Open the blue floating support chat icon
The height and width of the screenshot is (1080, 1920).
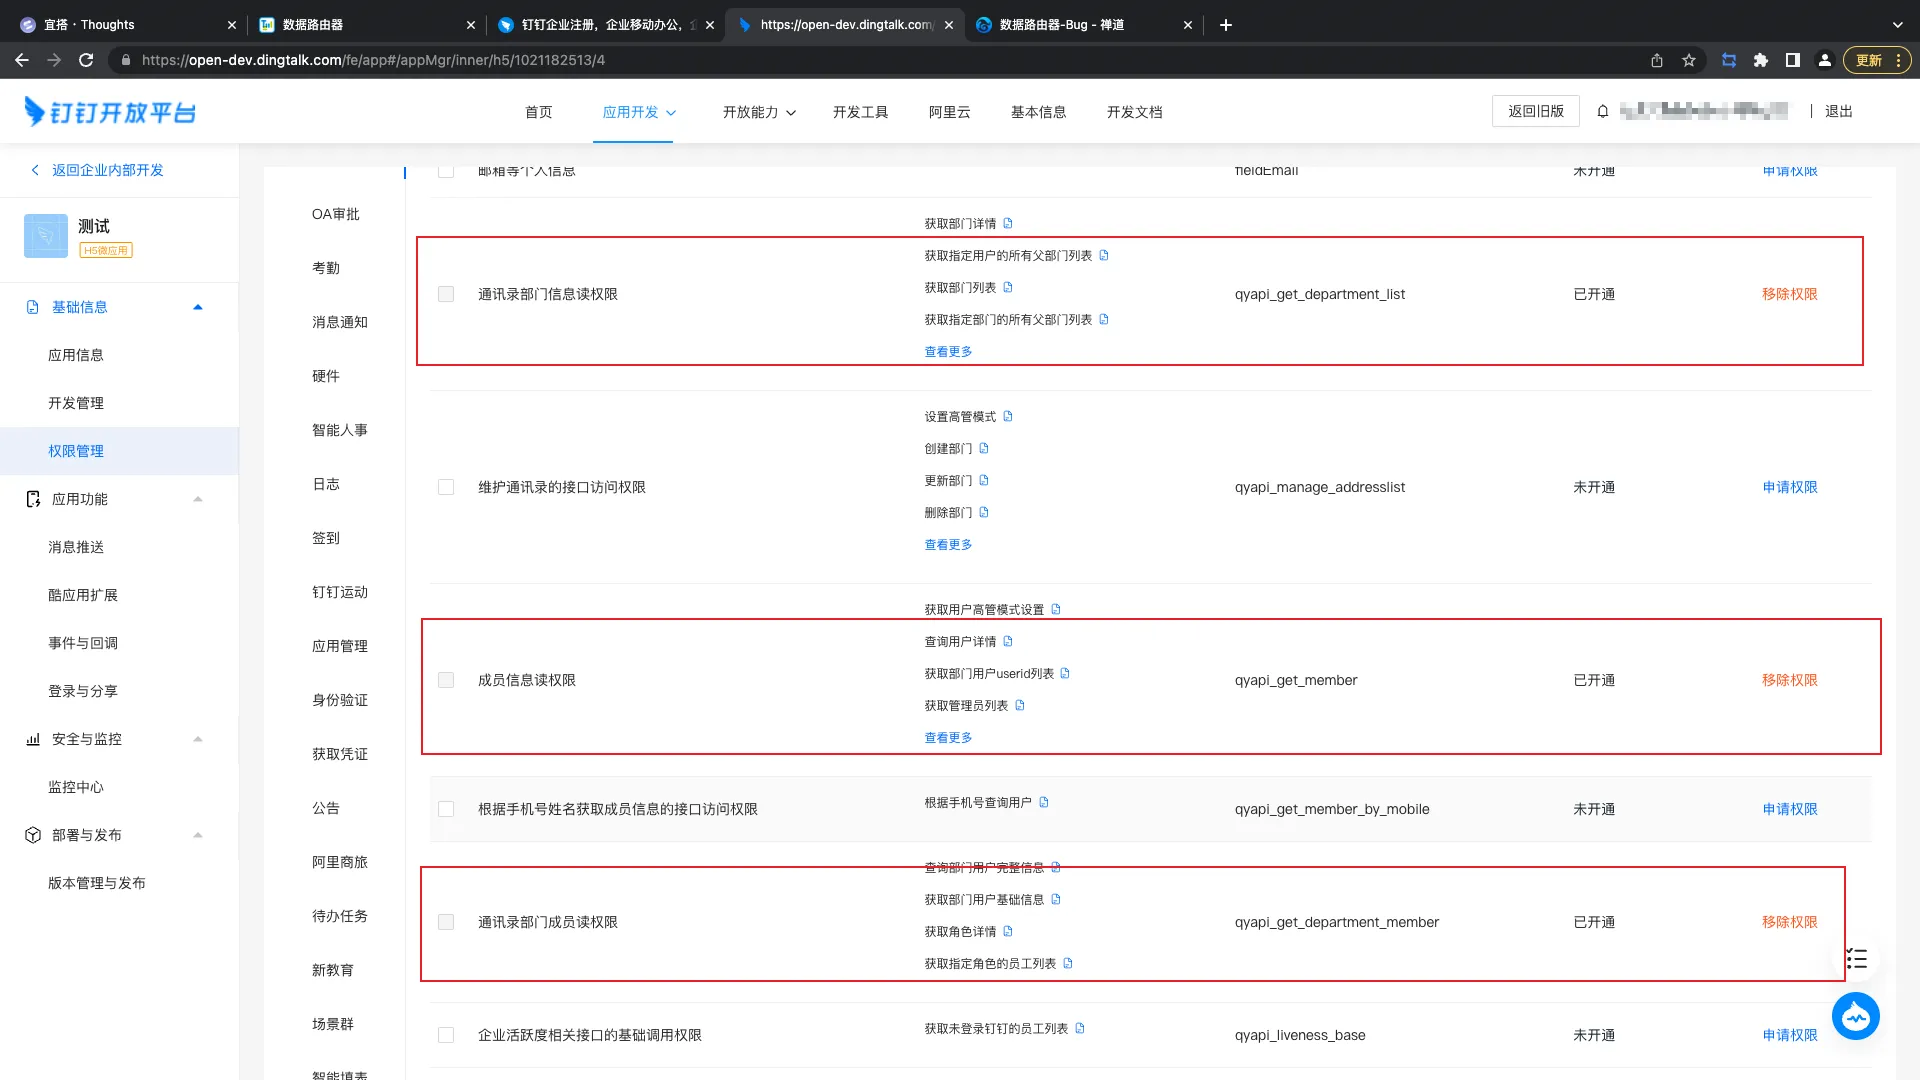pos(1856,1017)
